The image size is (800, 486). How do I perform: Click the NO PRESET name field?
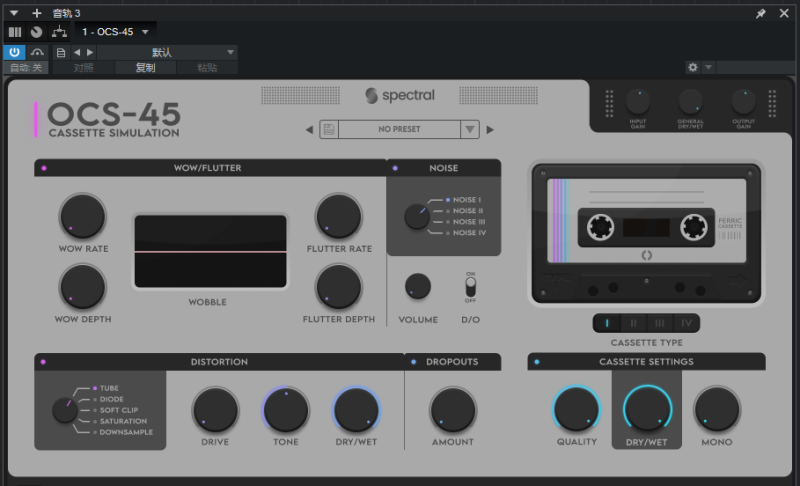click(399, 130)
